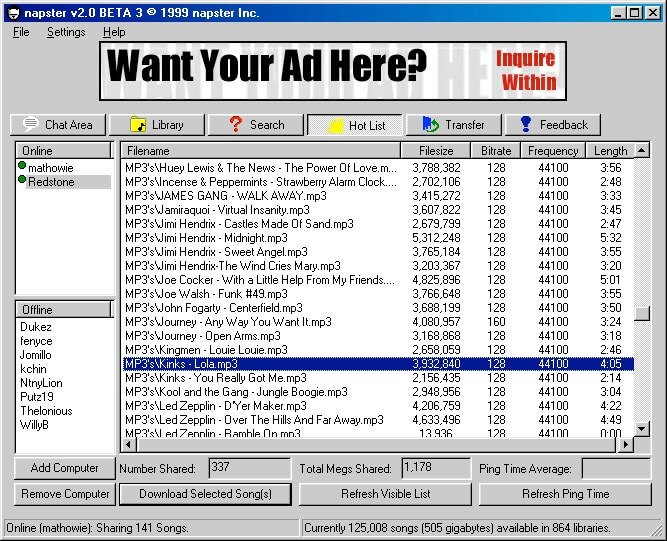The width and height of the screenshot is (667, 541).
Task: Select offline user fenyce
Action: coord(36,341)
